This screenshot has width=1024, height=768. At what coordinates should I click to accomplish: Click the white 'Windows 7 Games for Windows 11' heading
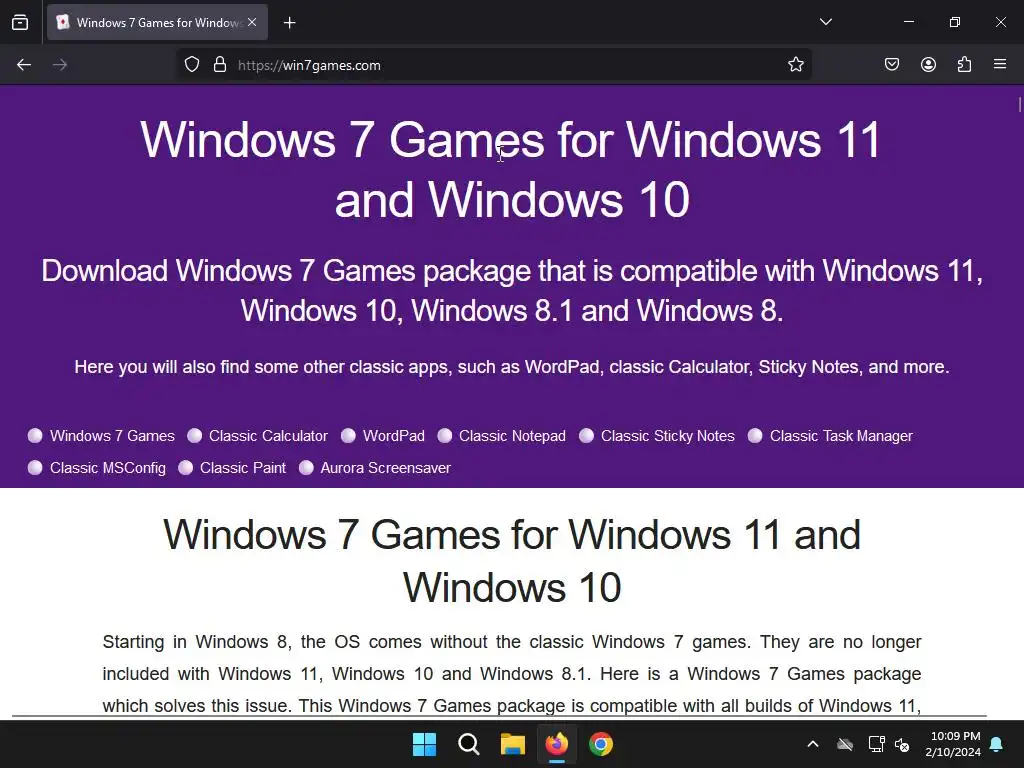point(511,169)
